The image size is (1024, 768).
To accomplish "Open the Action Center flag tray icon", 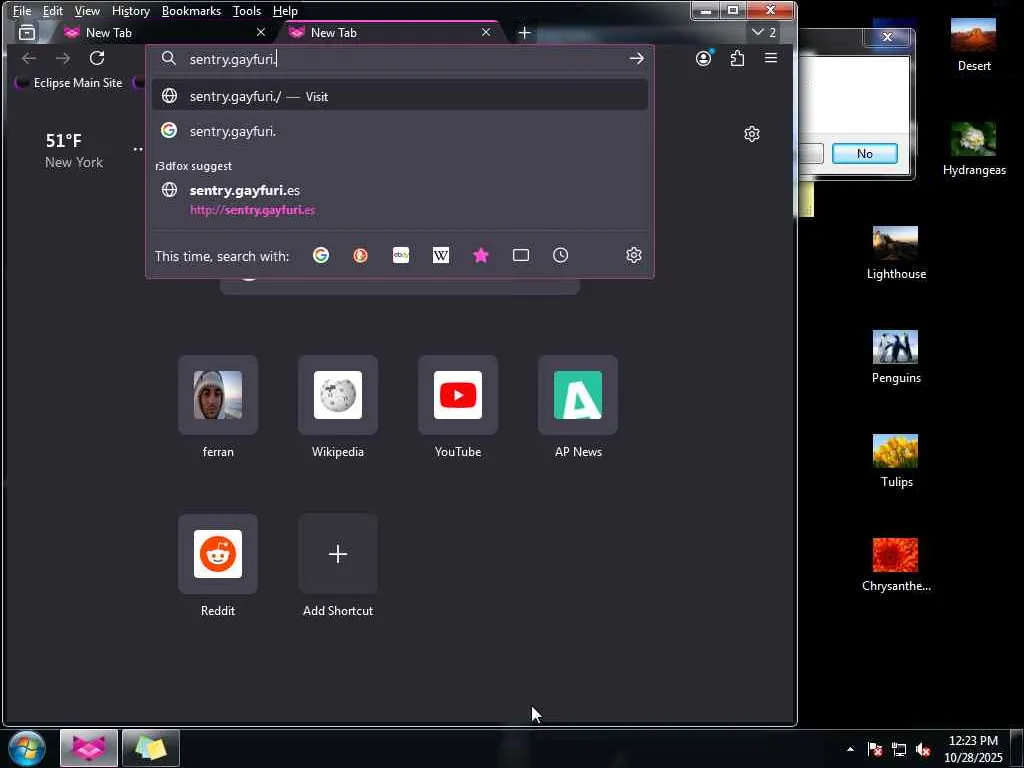I will tap(874, 749).
